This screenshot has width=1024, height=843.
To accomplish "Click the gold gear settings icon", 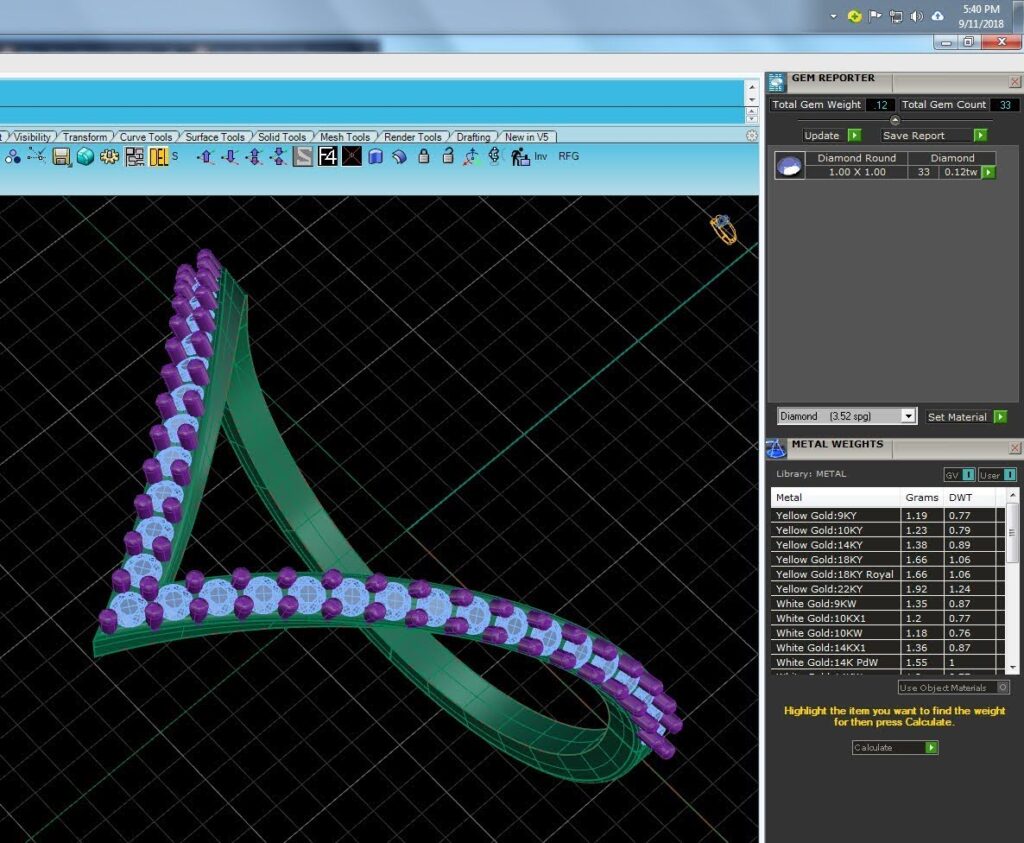I will (x=109, y=157).
